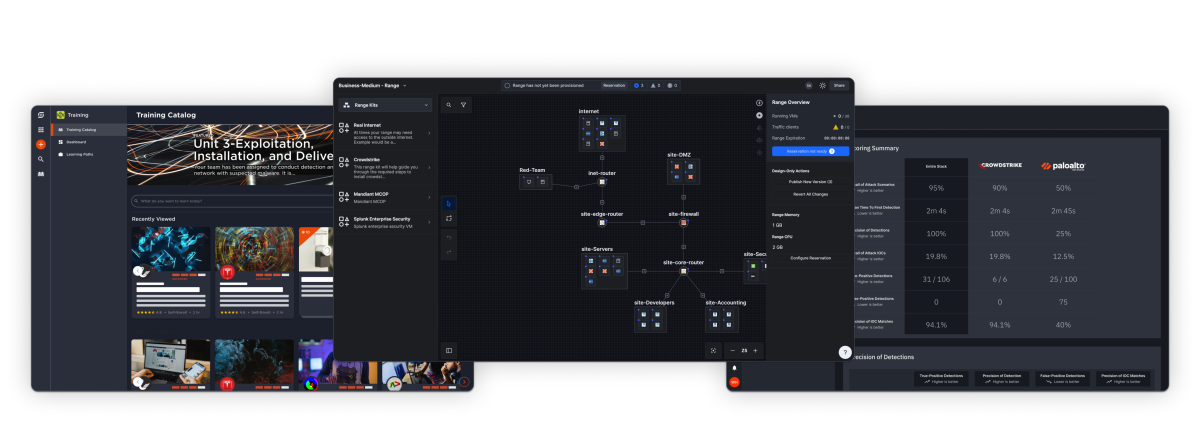Click the Crowdstrike column header logo
The width and height of the screenshot is (1200, 444).
pyautogui.click(x=999, y=166)
